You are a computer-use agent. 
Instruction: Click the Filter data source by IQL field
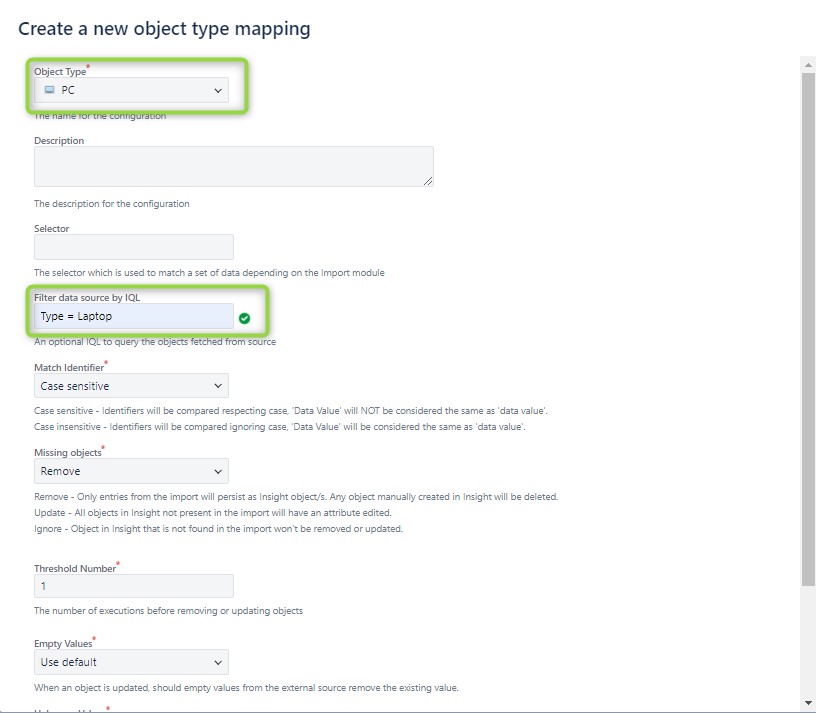tap(134, 316)
